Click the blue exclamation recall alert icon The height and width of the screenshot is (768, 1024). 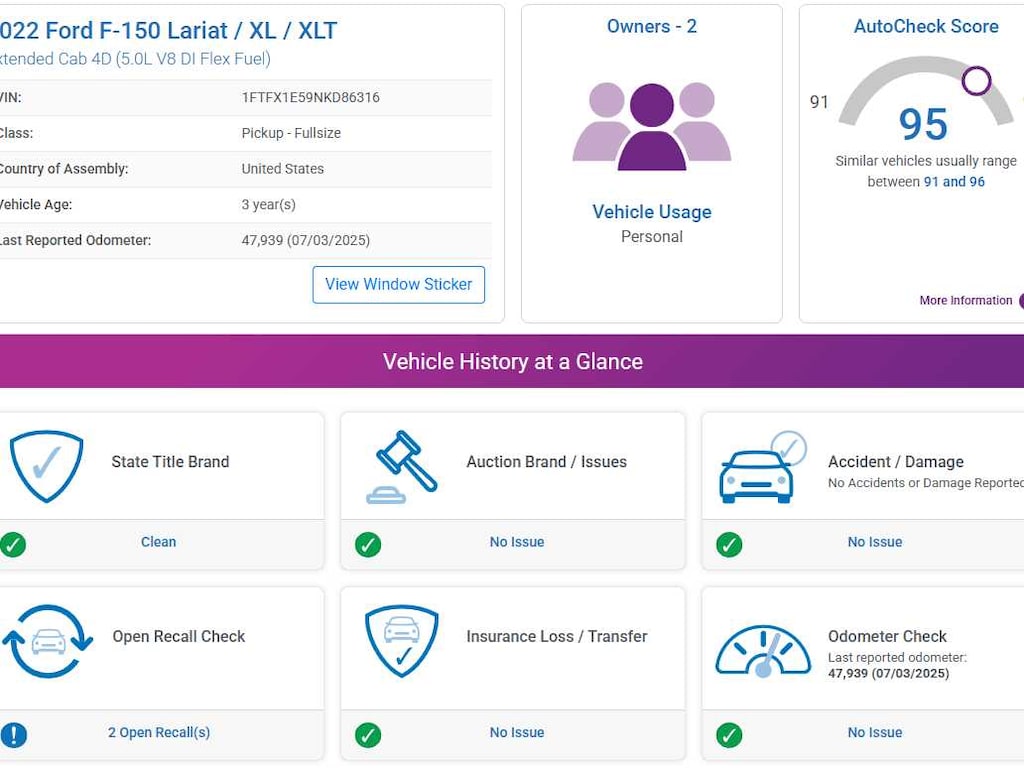coord(13,735)
